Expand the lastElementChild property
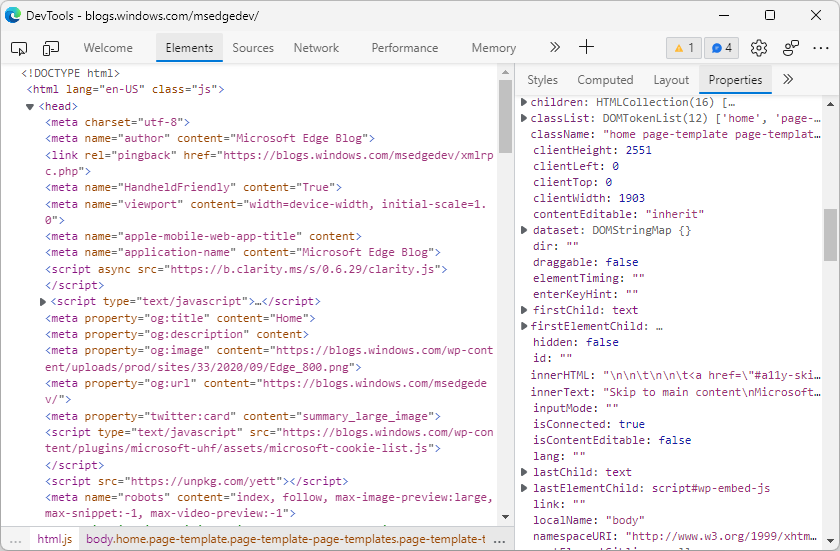The height and width of the screenshot is (551, 840). 524,488
